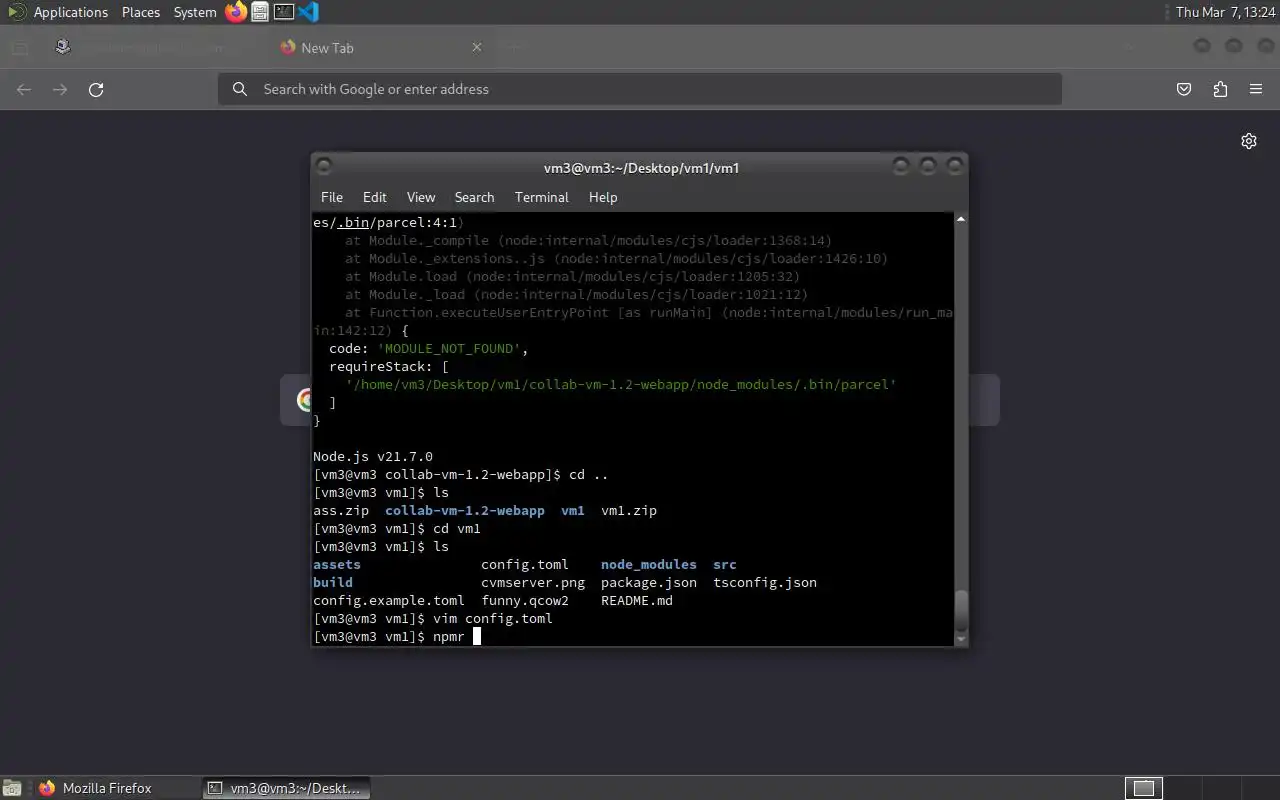Screen dimensions: 1280x800
Task: Open the Firefox extensions puzzle icon
Action: tap(1220, 89)
